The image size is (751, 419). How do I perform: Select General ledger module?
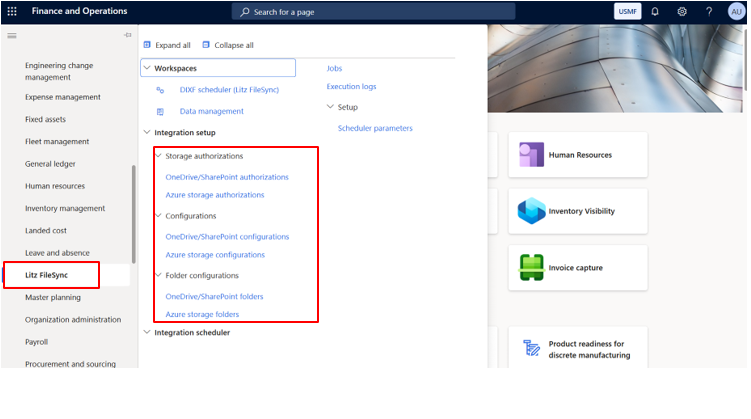tap(50, 164)
